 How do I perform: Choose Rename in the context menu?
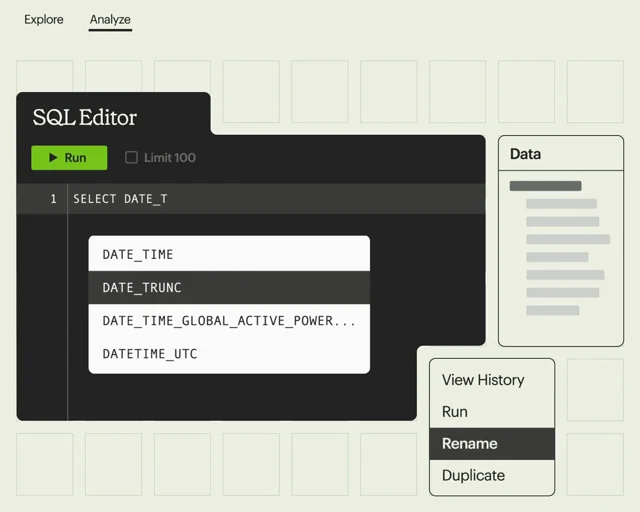click(x=492, y=444)
